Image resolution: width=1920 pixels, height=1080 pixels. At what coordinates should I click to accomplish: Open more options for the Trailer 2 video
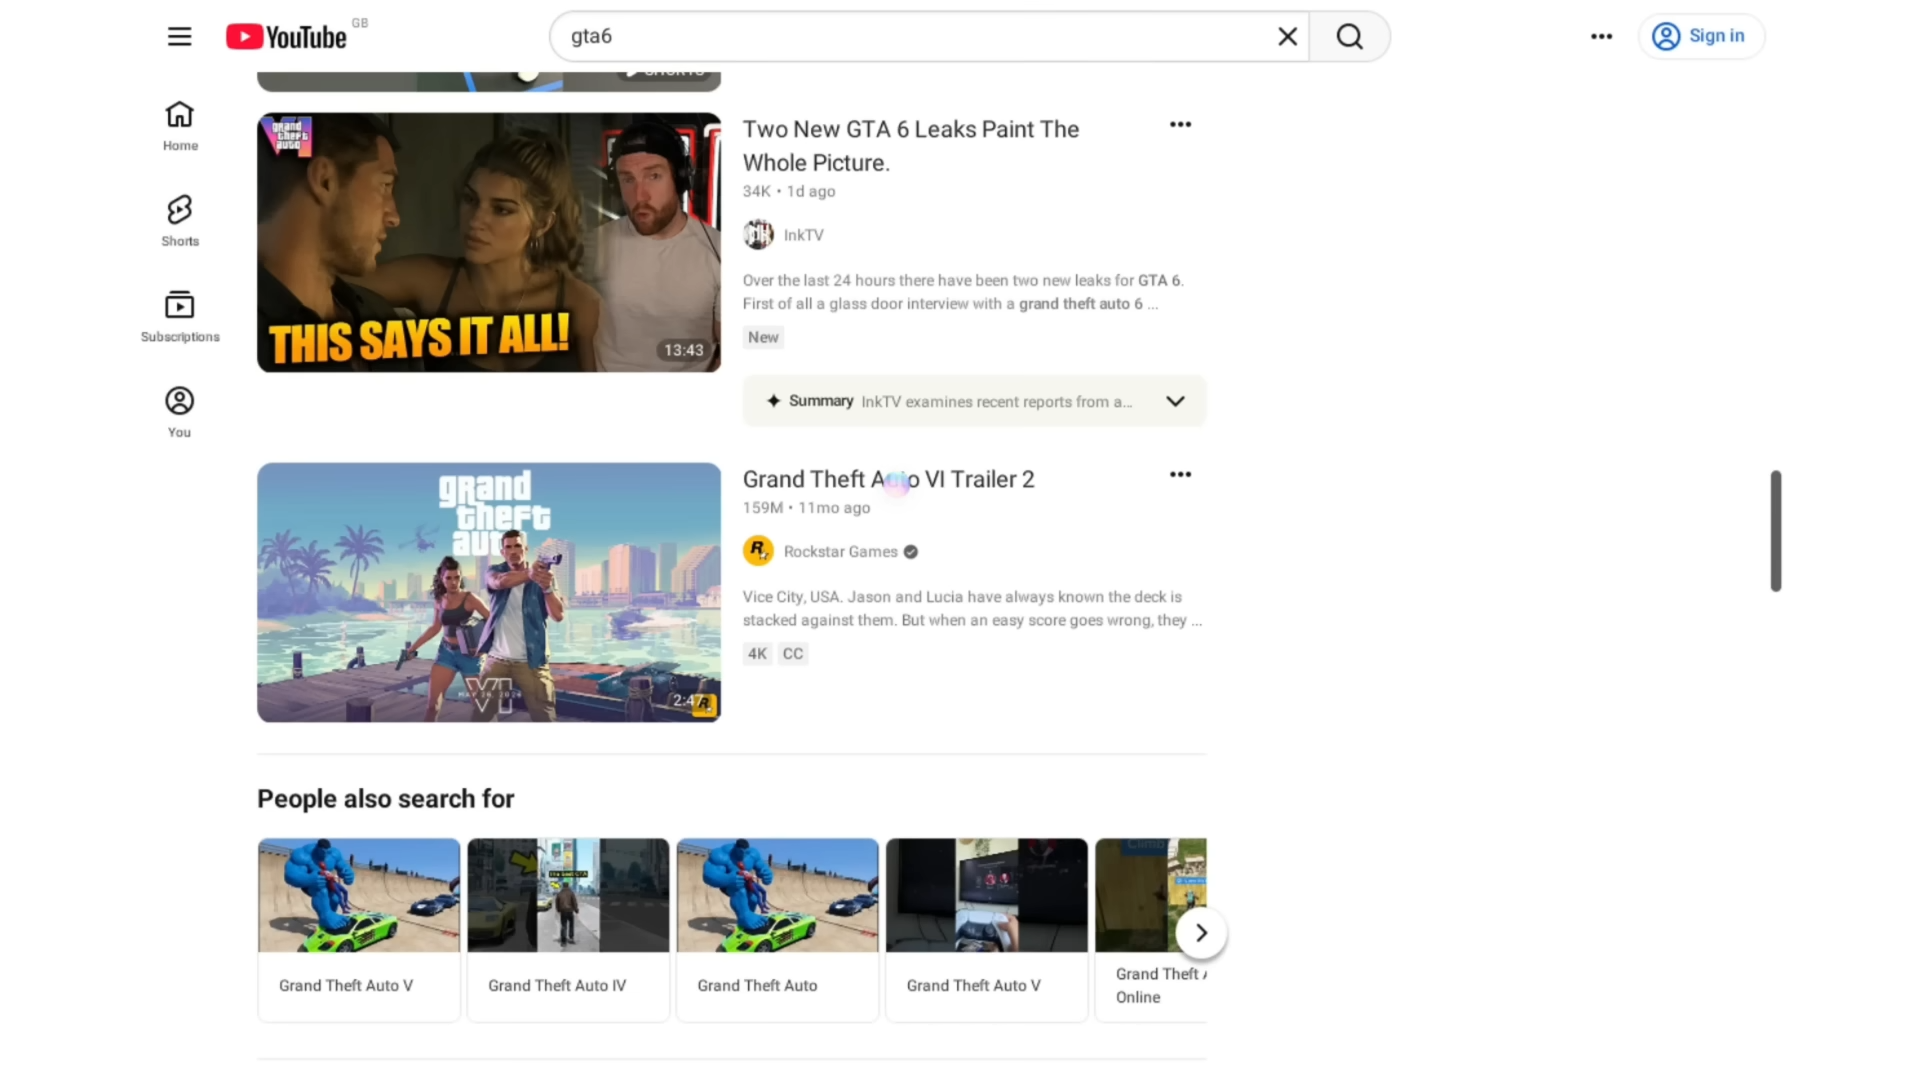click(x=1180, y=475)
